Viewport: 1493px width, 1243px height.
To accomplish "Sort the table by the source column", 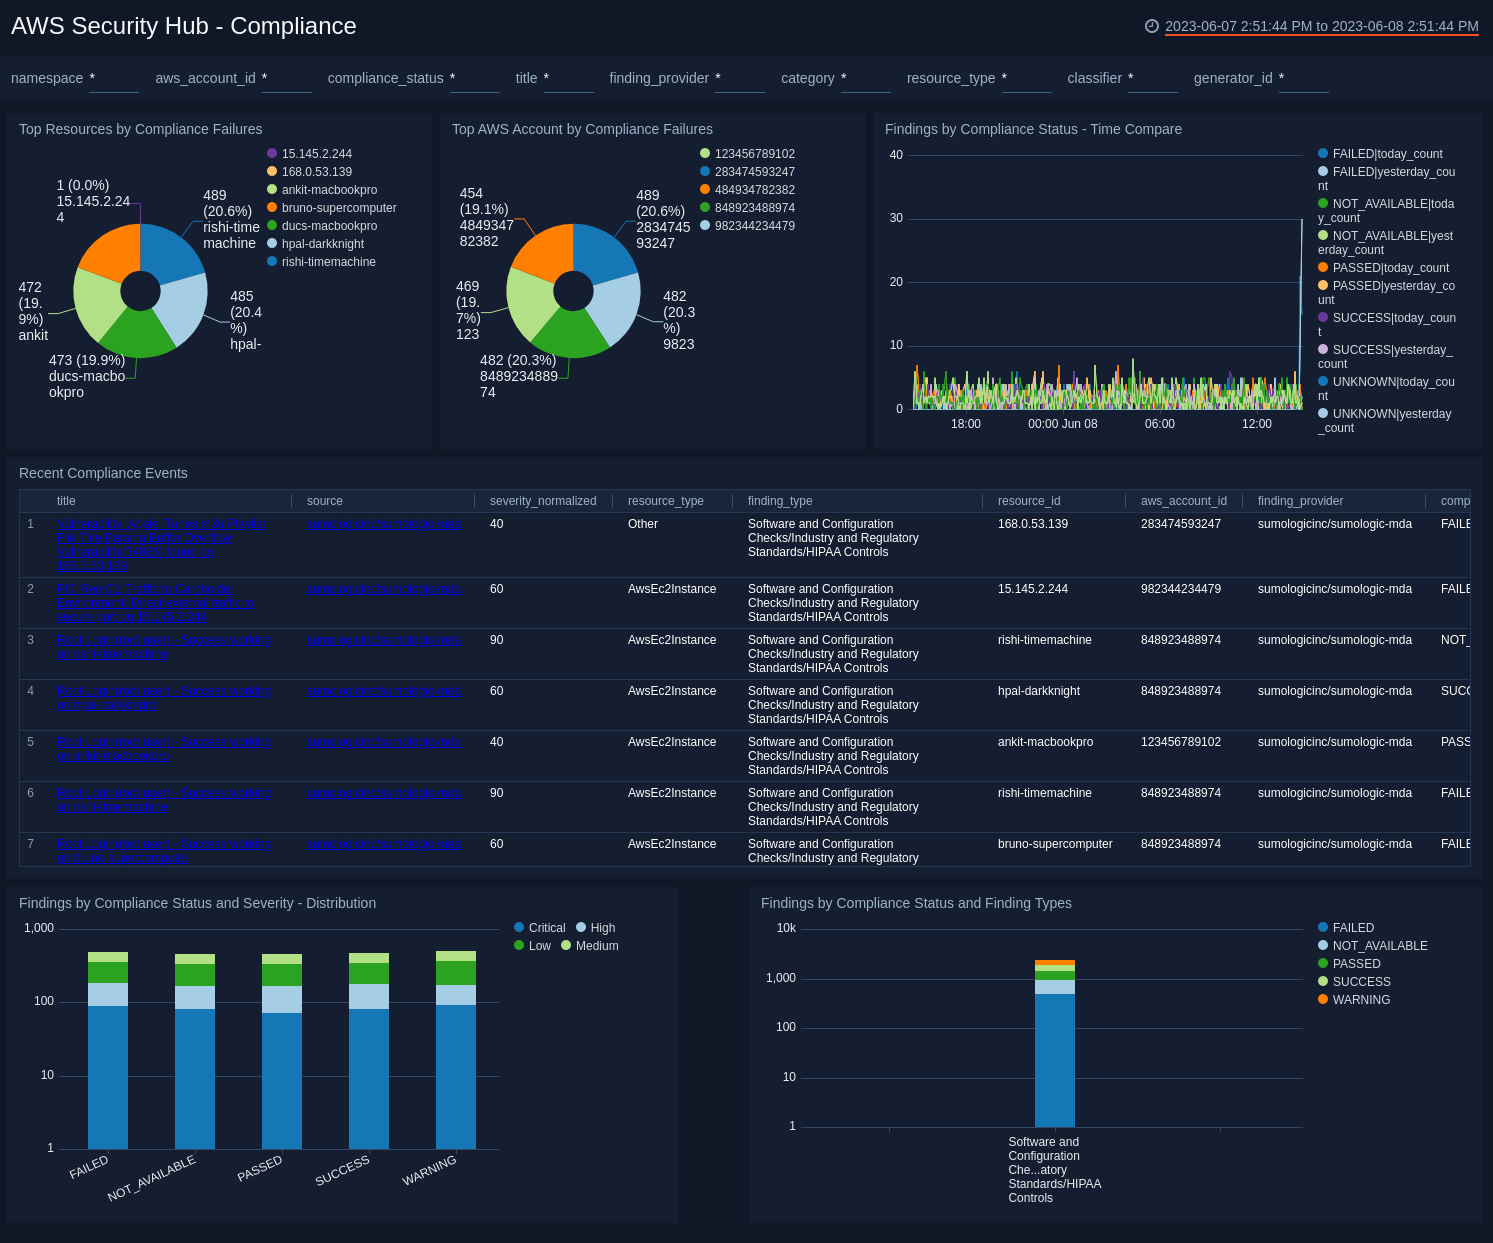I will 325,501.
